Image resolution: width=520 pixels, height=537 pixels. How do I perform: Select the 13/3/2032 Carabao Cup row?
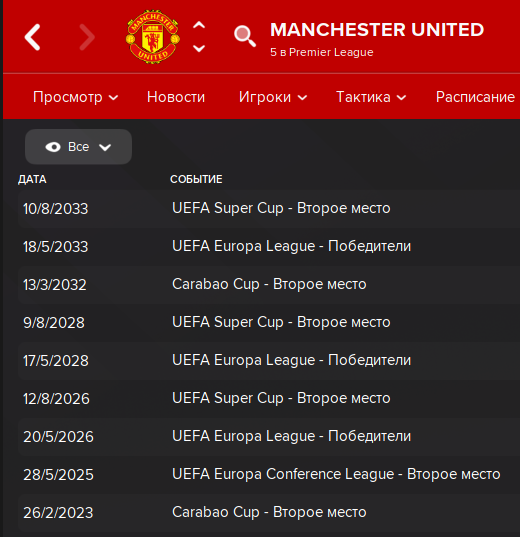click(269, 285)
